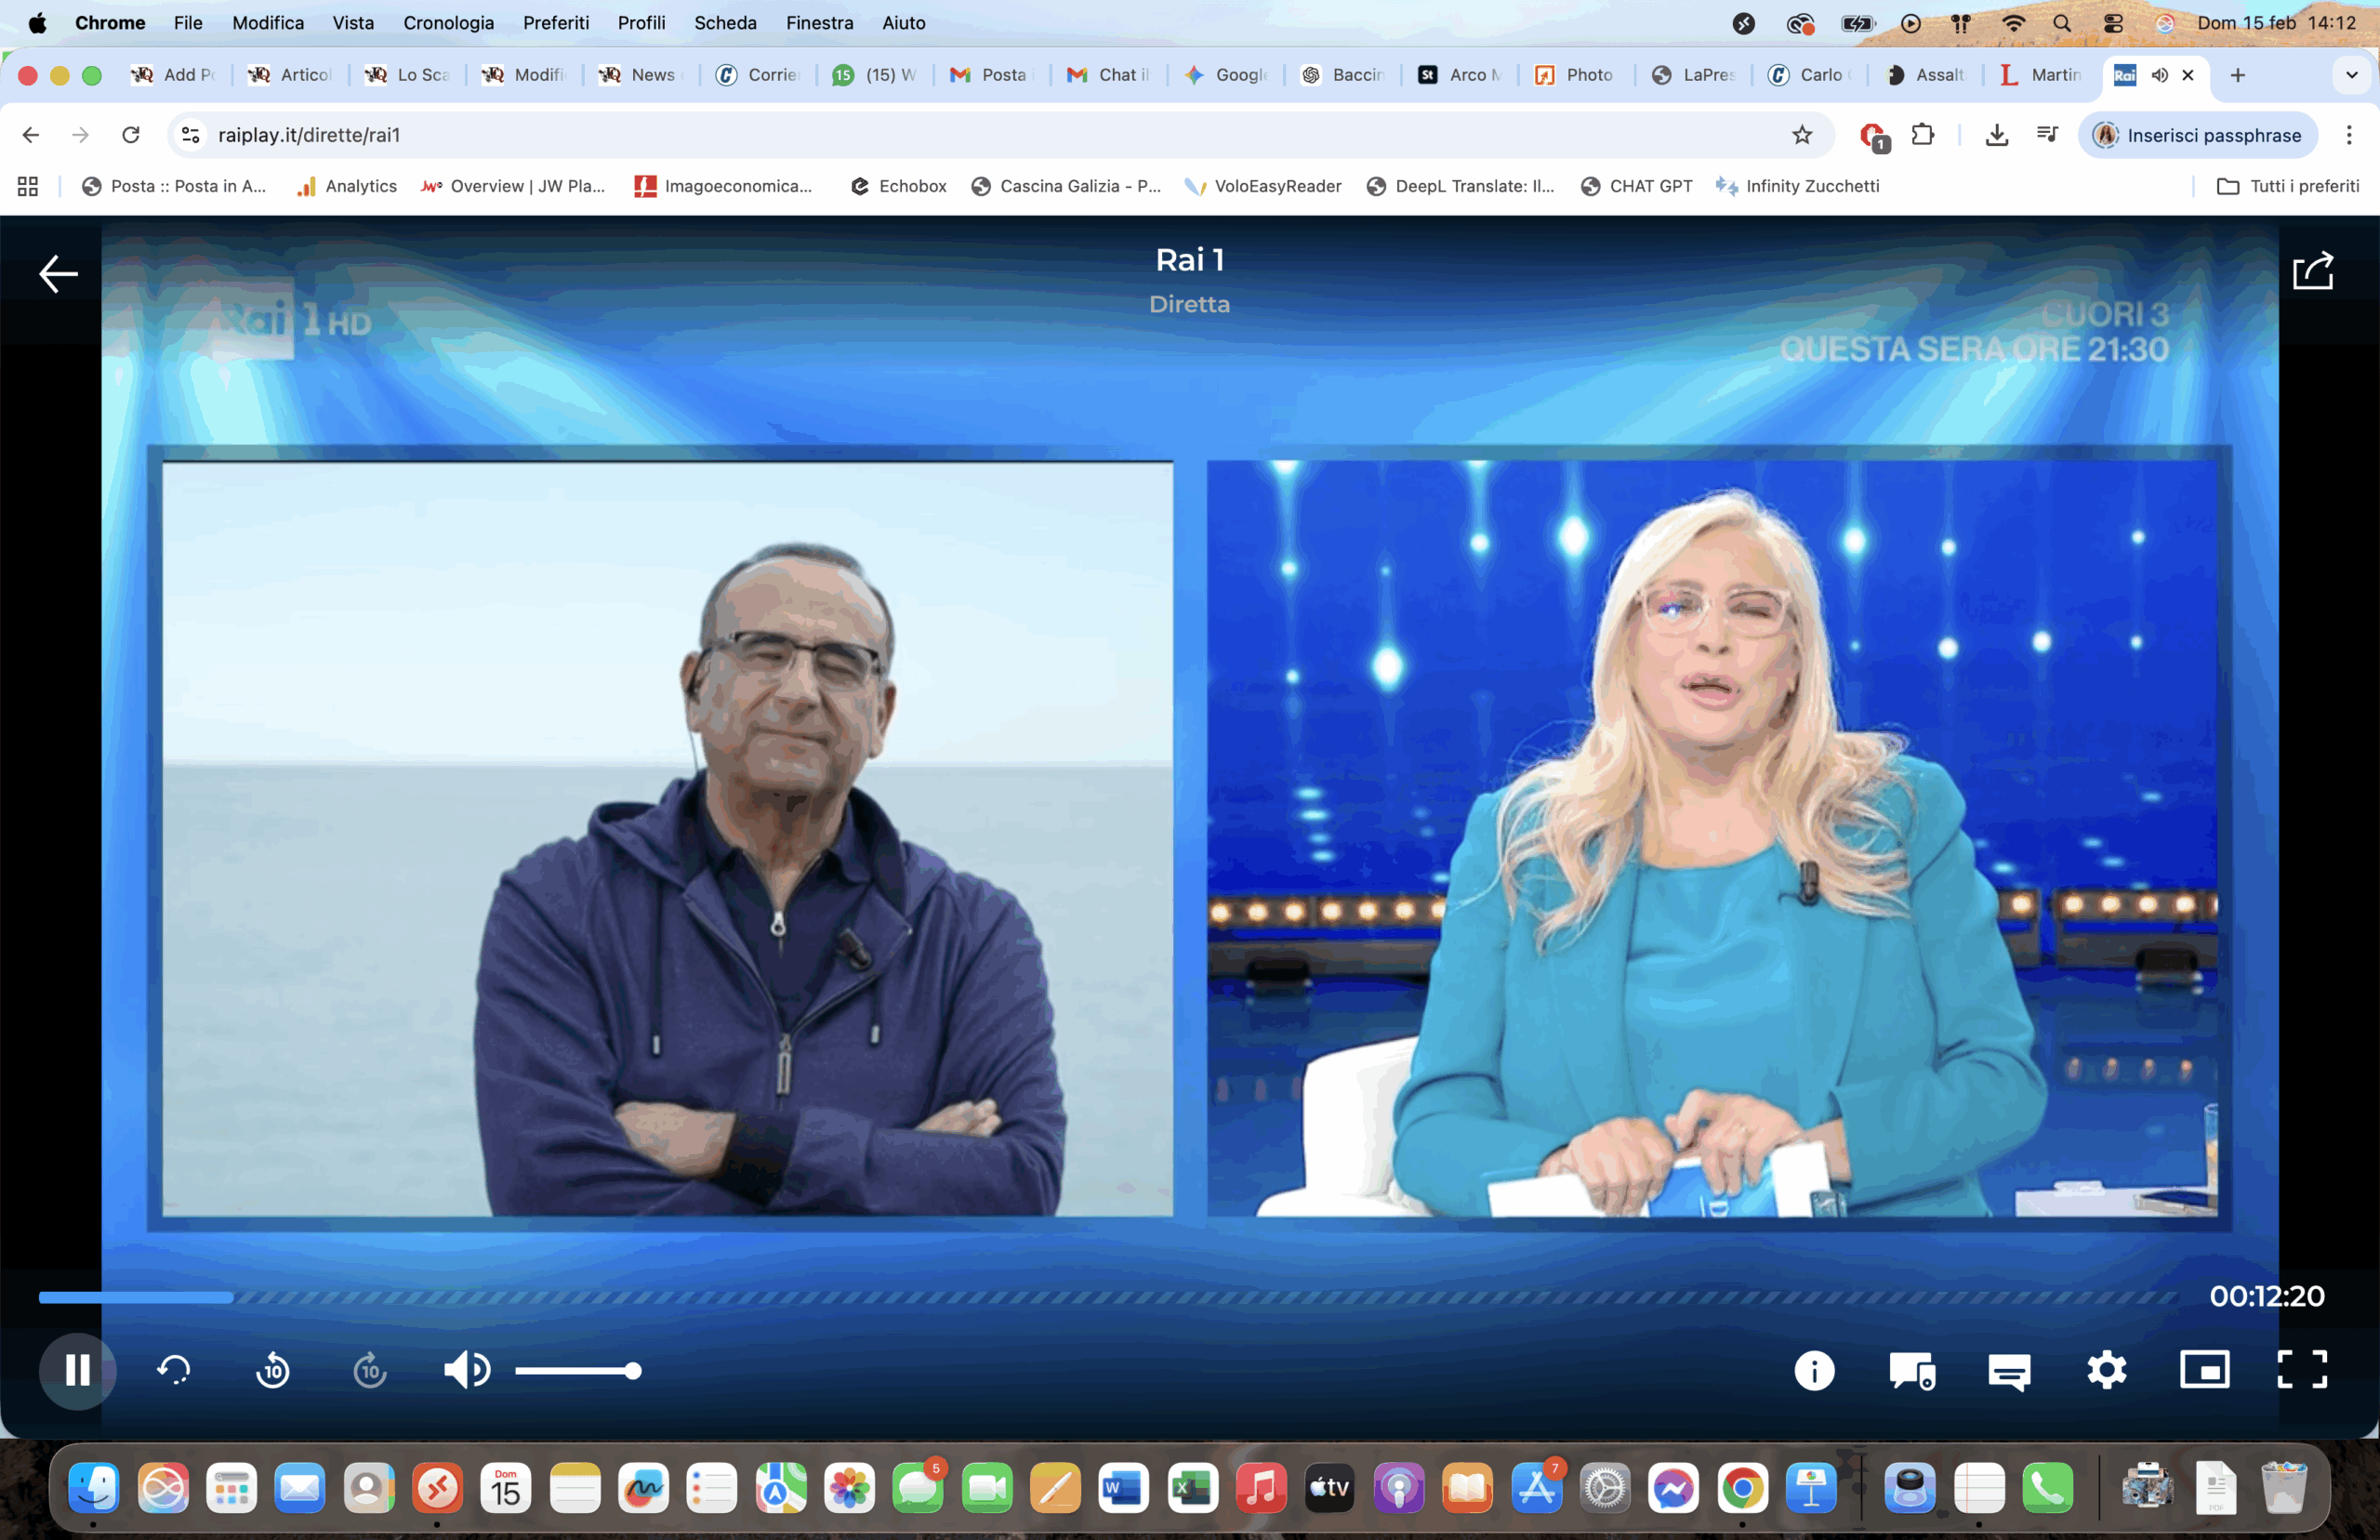Launch the Musica app from the Dock

tap(1261, 1488)
